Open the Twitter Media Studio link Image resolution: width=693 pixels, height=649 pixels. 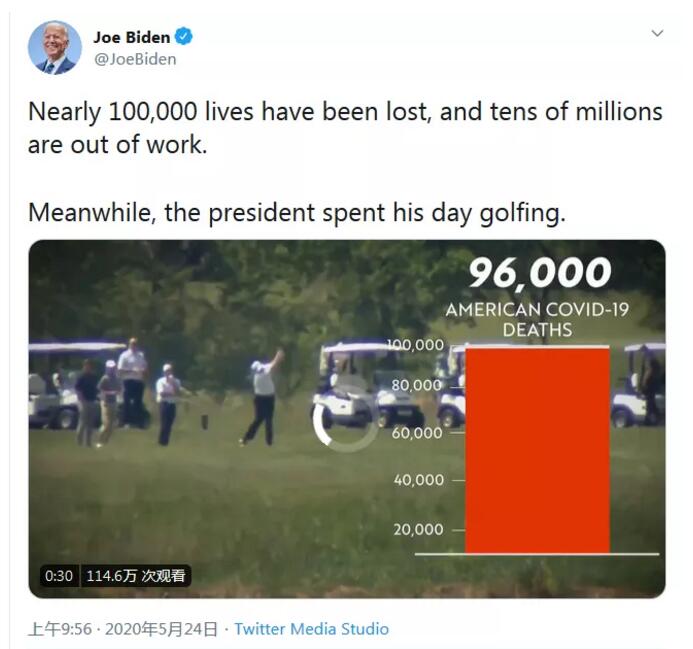coord(311,629)
